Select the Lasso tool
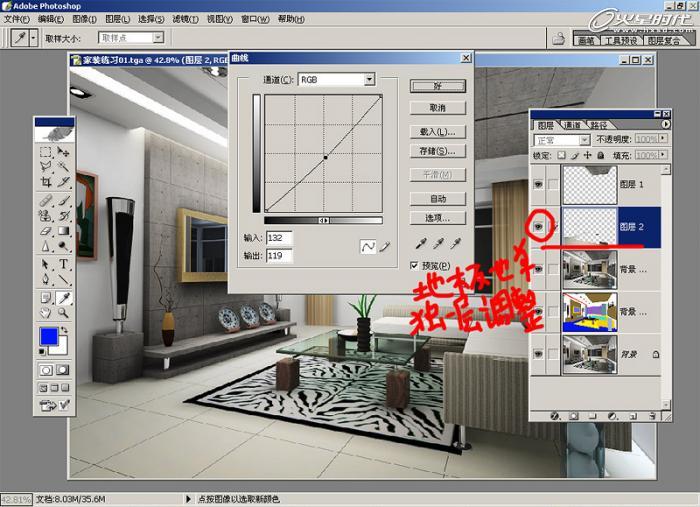The height and width of the screenshot is (507, 700). click(46, 167)
